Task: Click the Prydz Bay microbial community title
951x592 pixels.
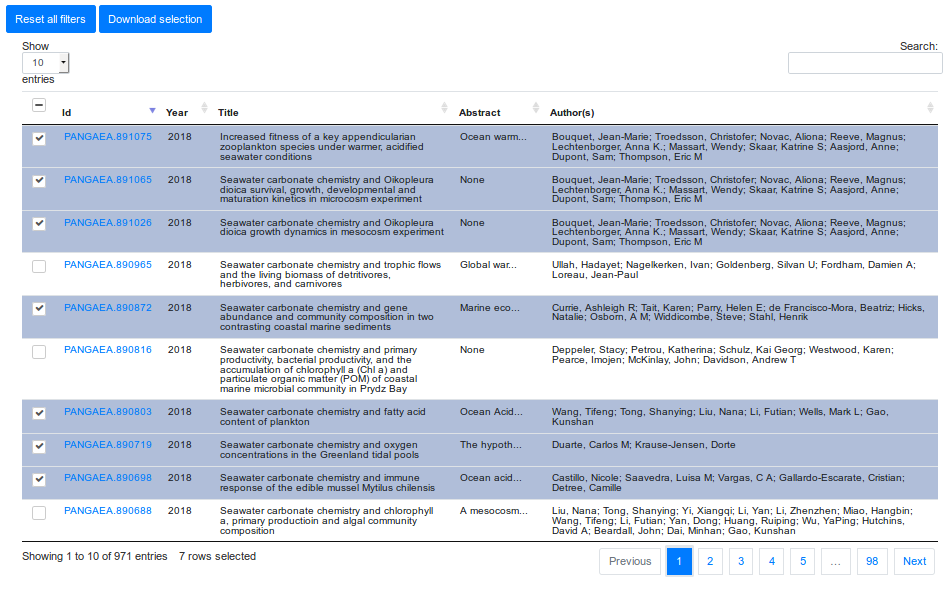Action: pos(319,369)
